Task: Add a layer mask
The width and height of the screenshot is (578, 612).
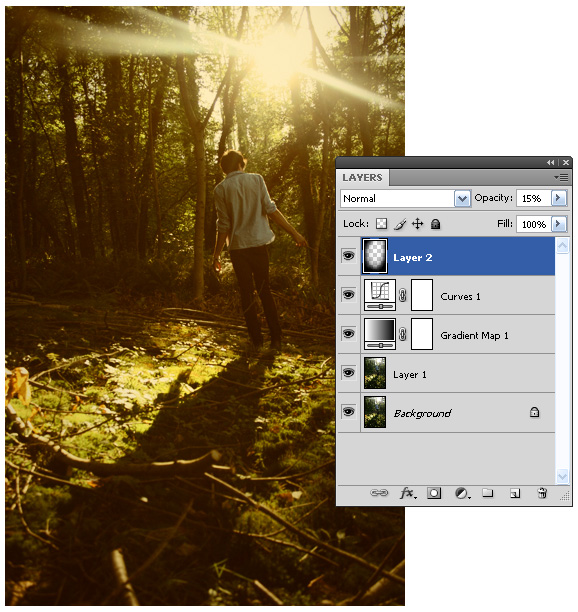Action: [434, 493]
